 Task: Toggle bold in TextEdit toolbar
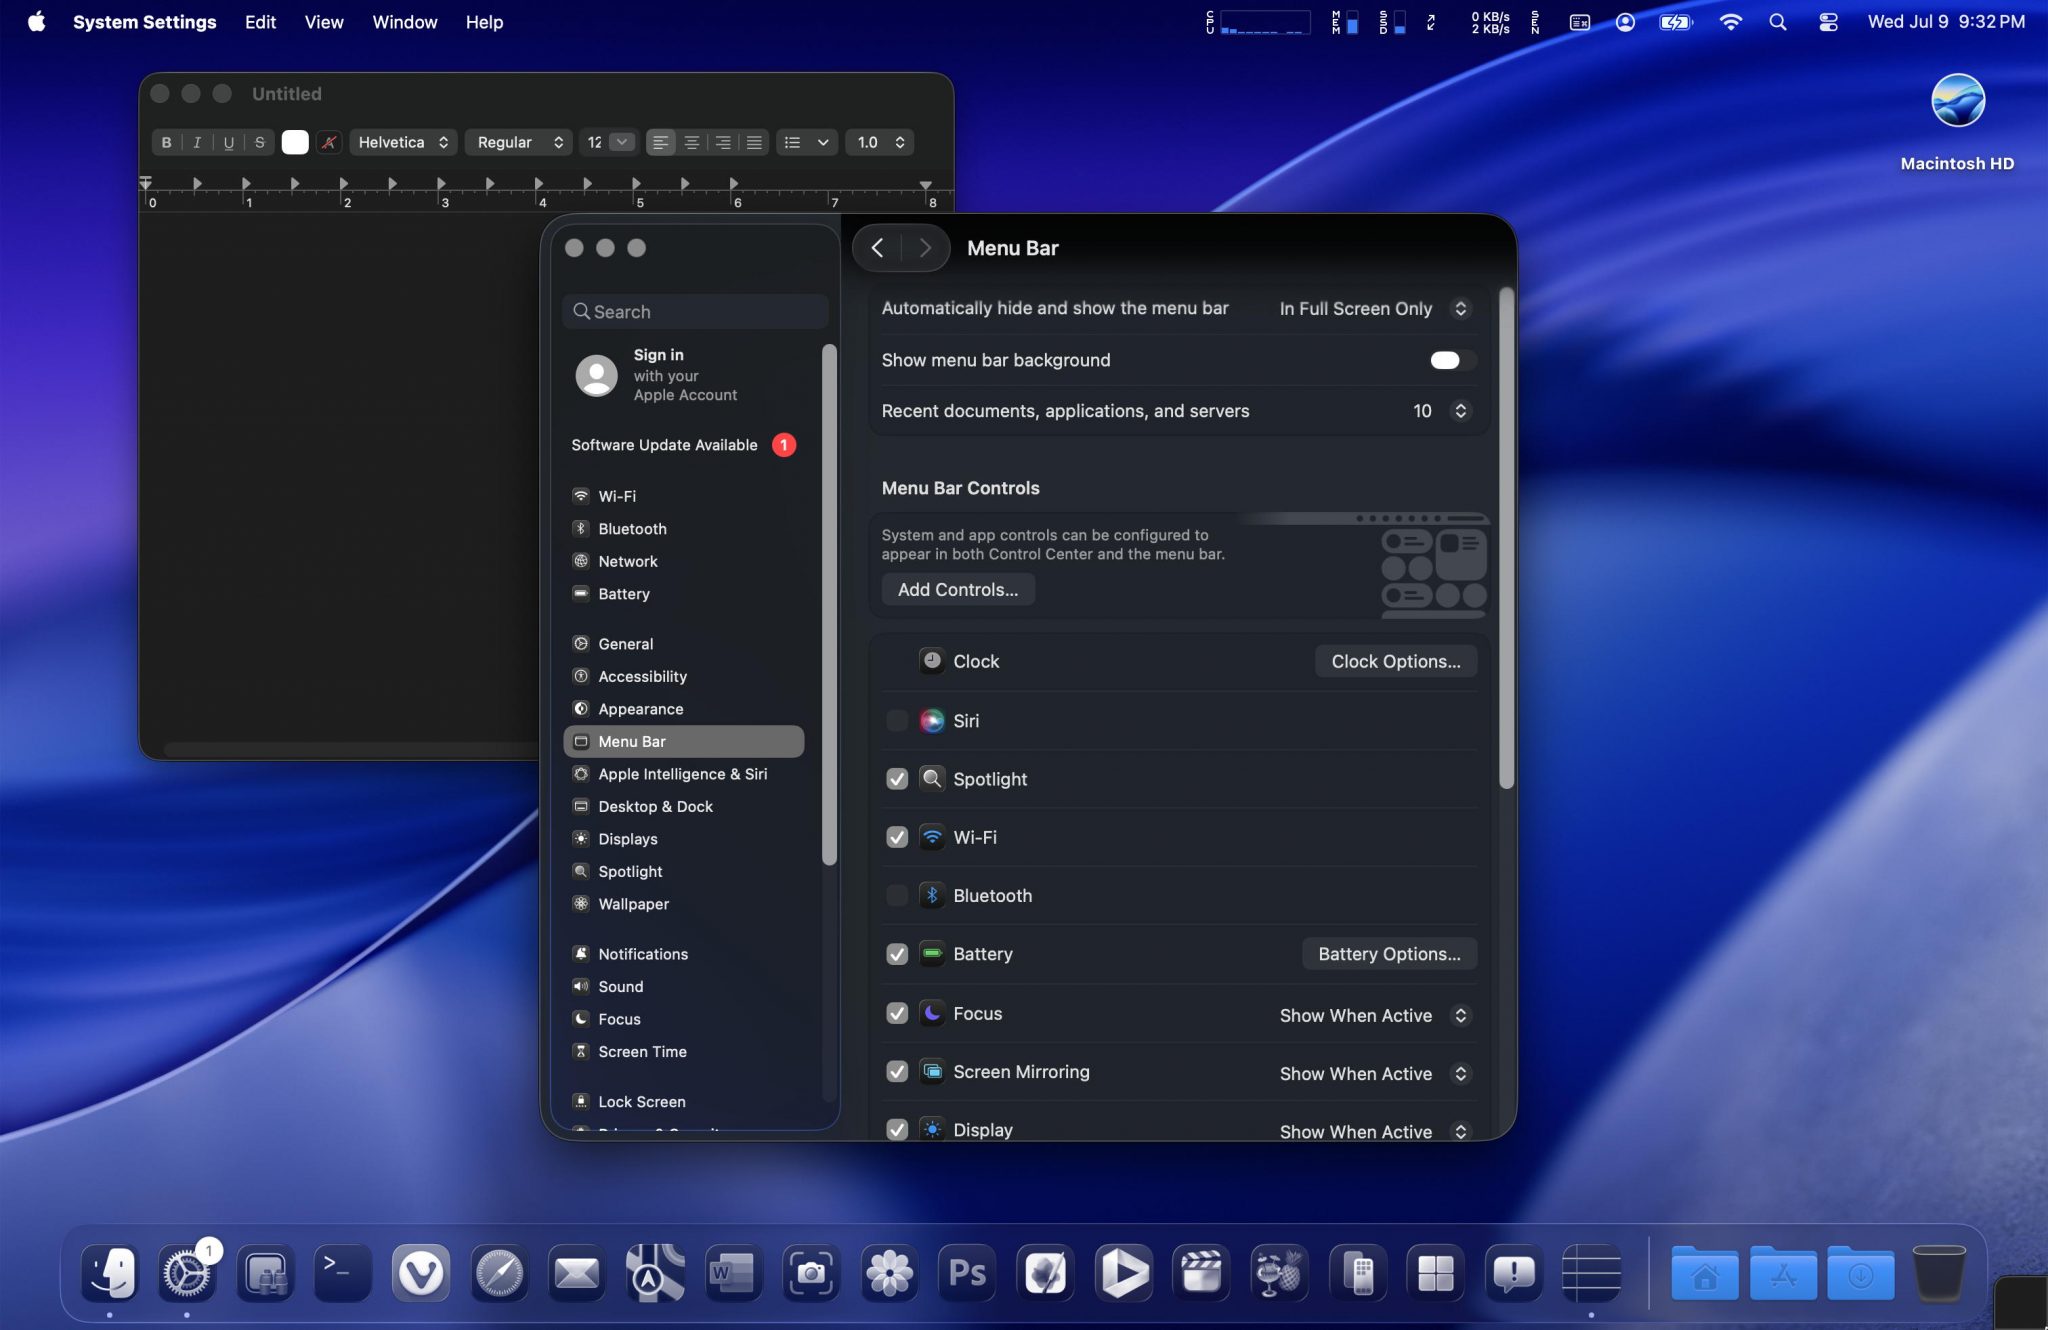pyautogui.click(x=166, y=143)
